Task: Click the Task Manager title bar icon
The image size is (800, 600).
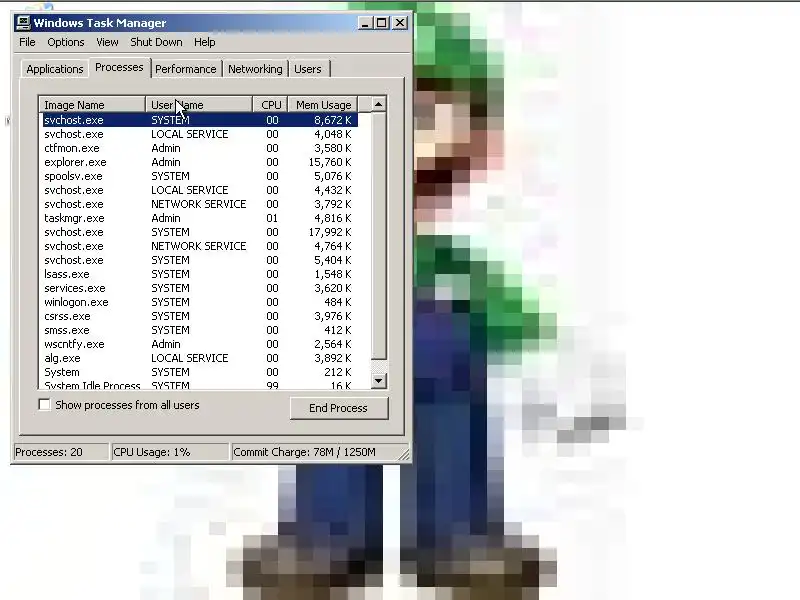Action: click(23, 23)
